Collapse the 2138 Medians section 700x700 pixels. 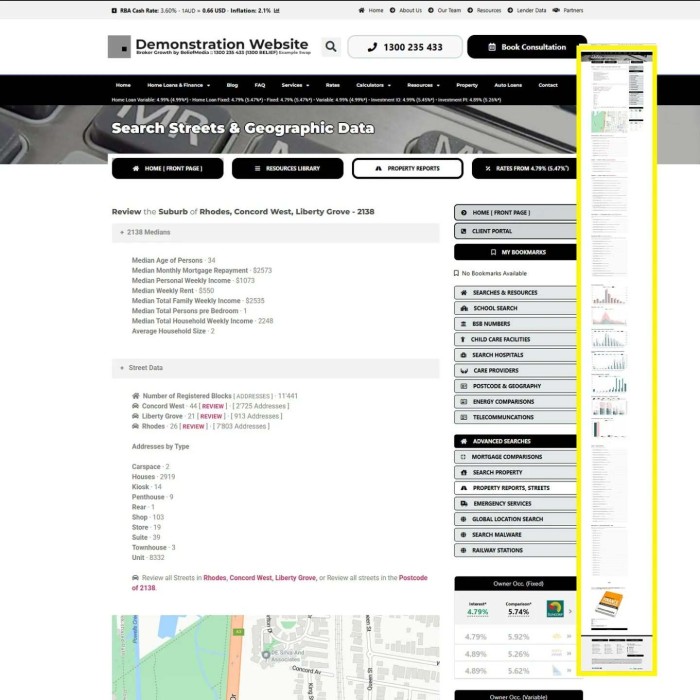[x=146, y=232]
